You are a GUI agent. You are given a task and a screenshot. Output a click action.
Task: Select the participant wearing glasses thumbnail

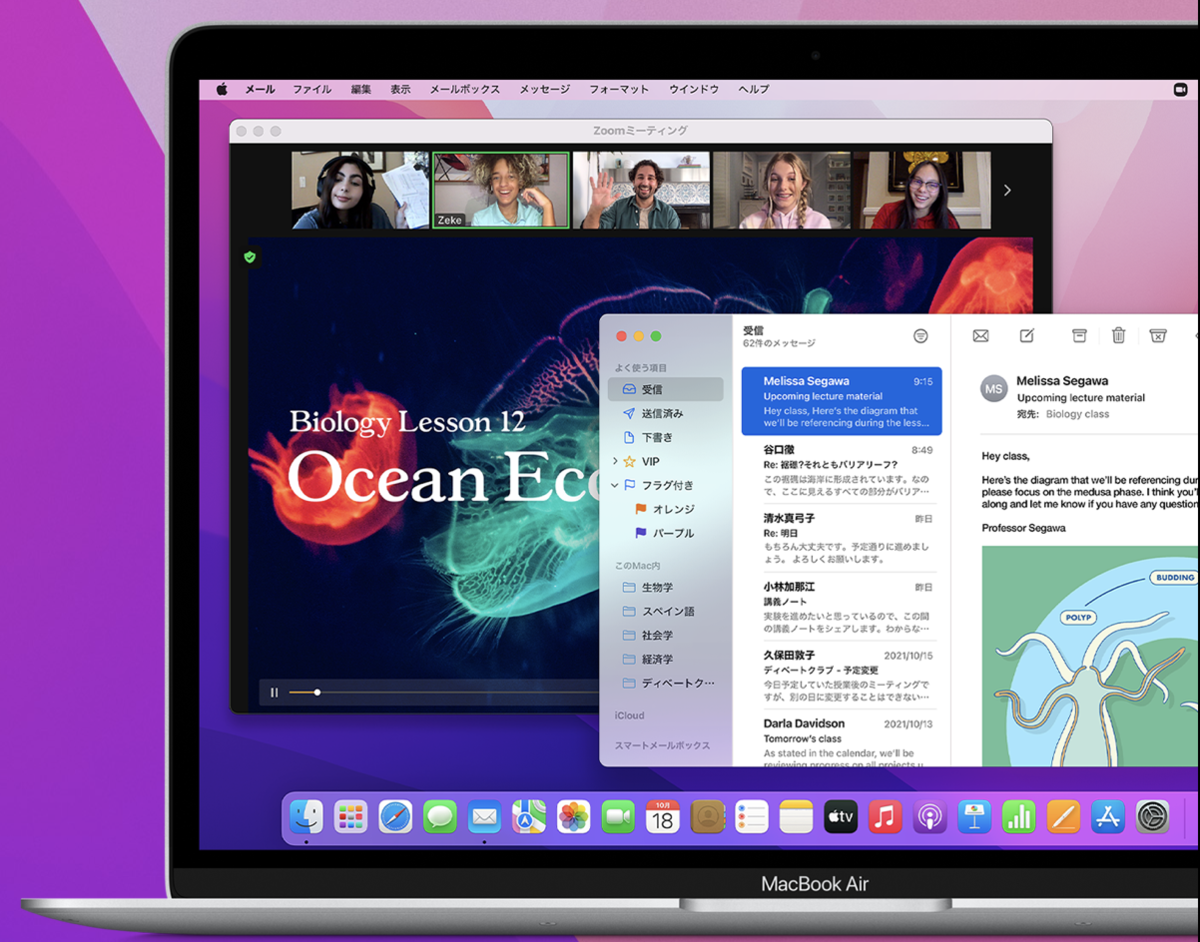point(922,190)
